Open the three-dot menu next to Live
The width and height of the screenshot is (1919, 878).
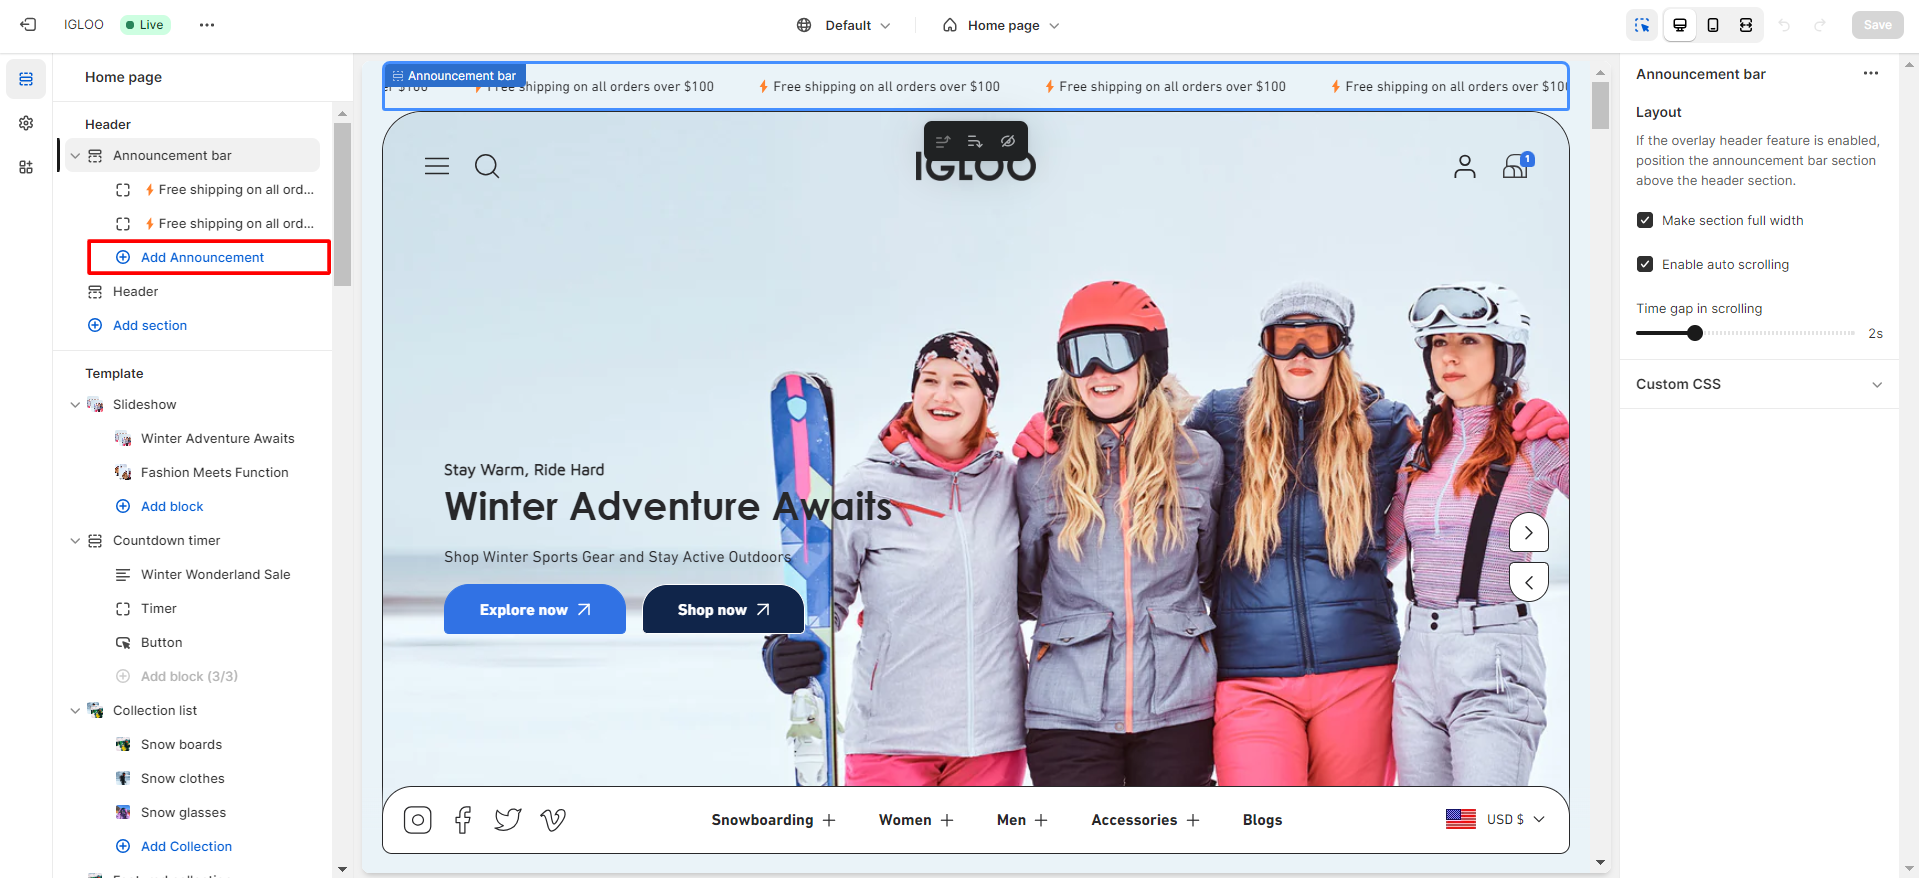tap(207, 25)
